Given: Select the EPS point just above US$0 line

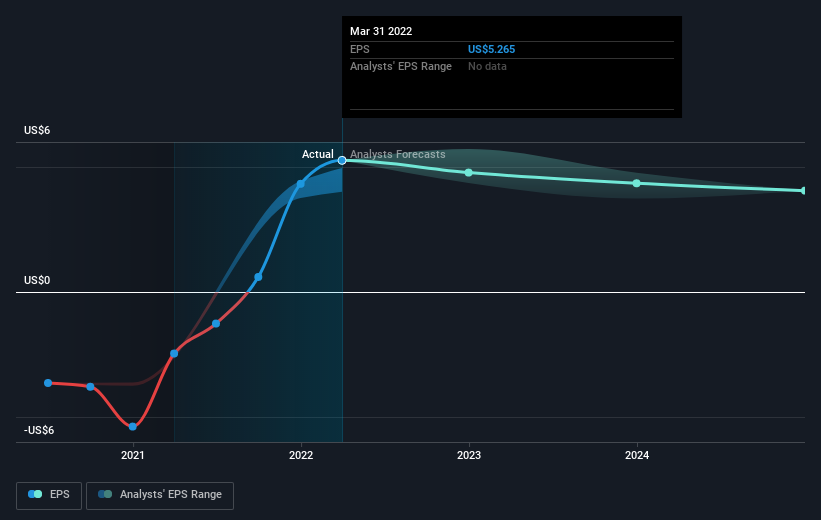Looking at the screenshot, I should (x=258, y=277).
